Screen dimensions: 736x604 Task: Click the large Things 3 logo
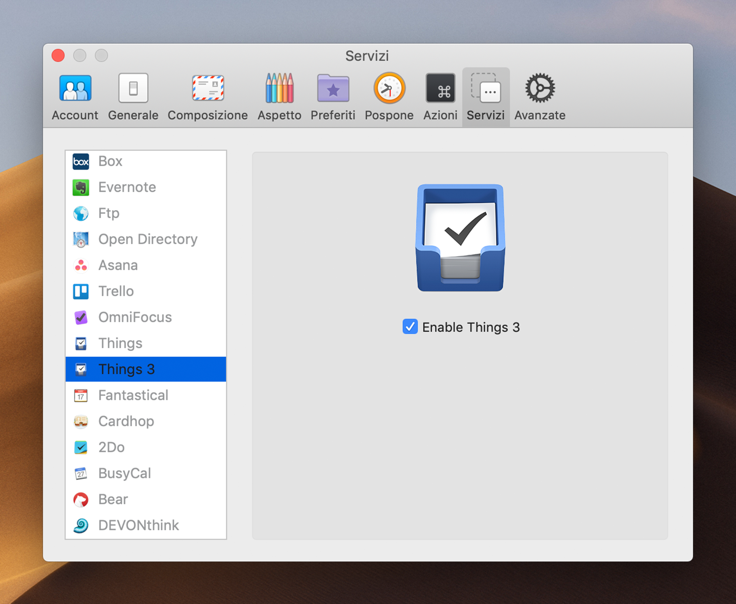click(460, 238)
